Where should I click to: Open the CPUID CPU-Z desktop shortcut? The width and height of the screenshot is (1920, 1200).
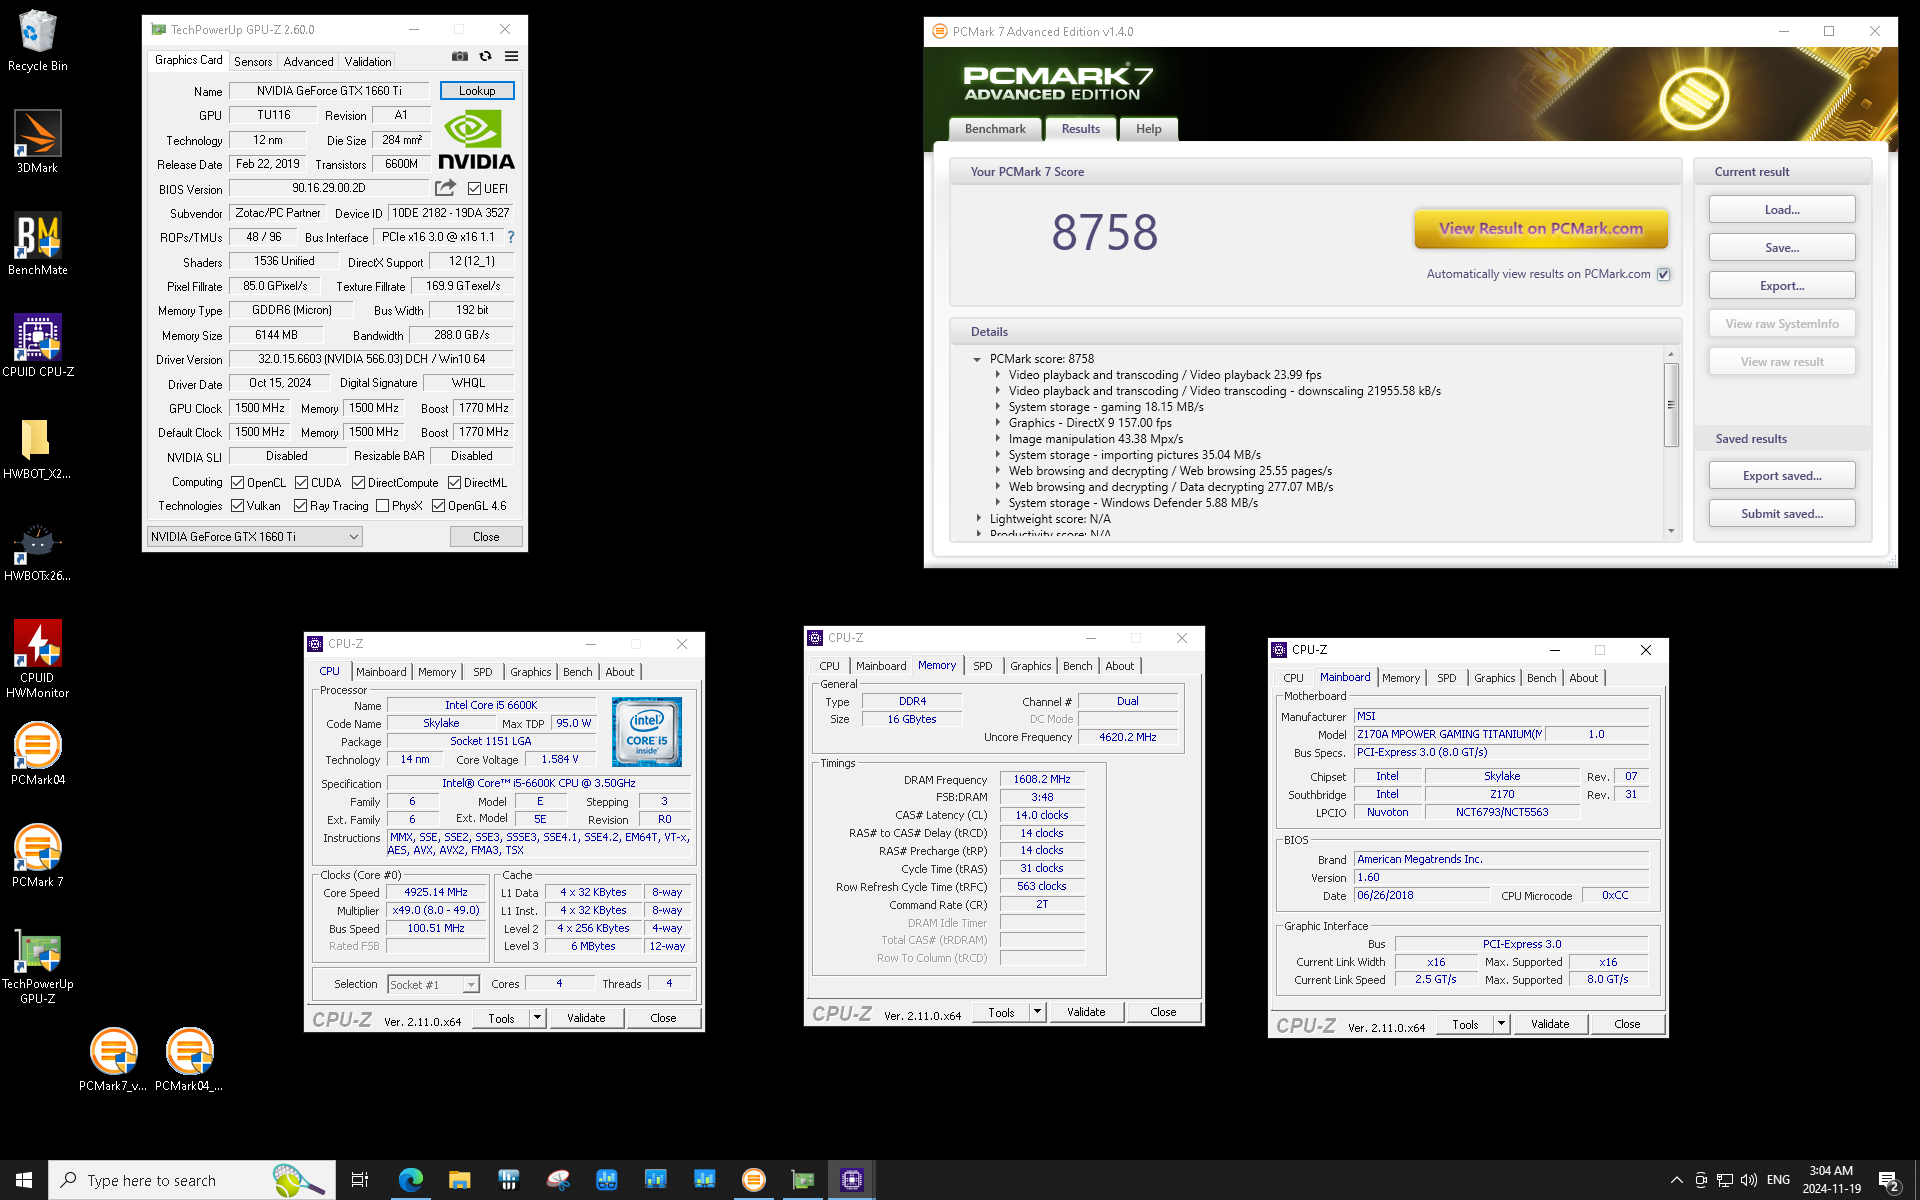point(37,345)
